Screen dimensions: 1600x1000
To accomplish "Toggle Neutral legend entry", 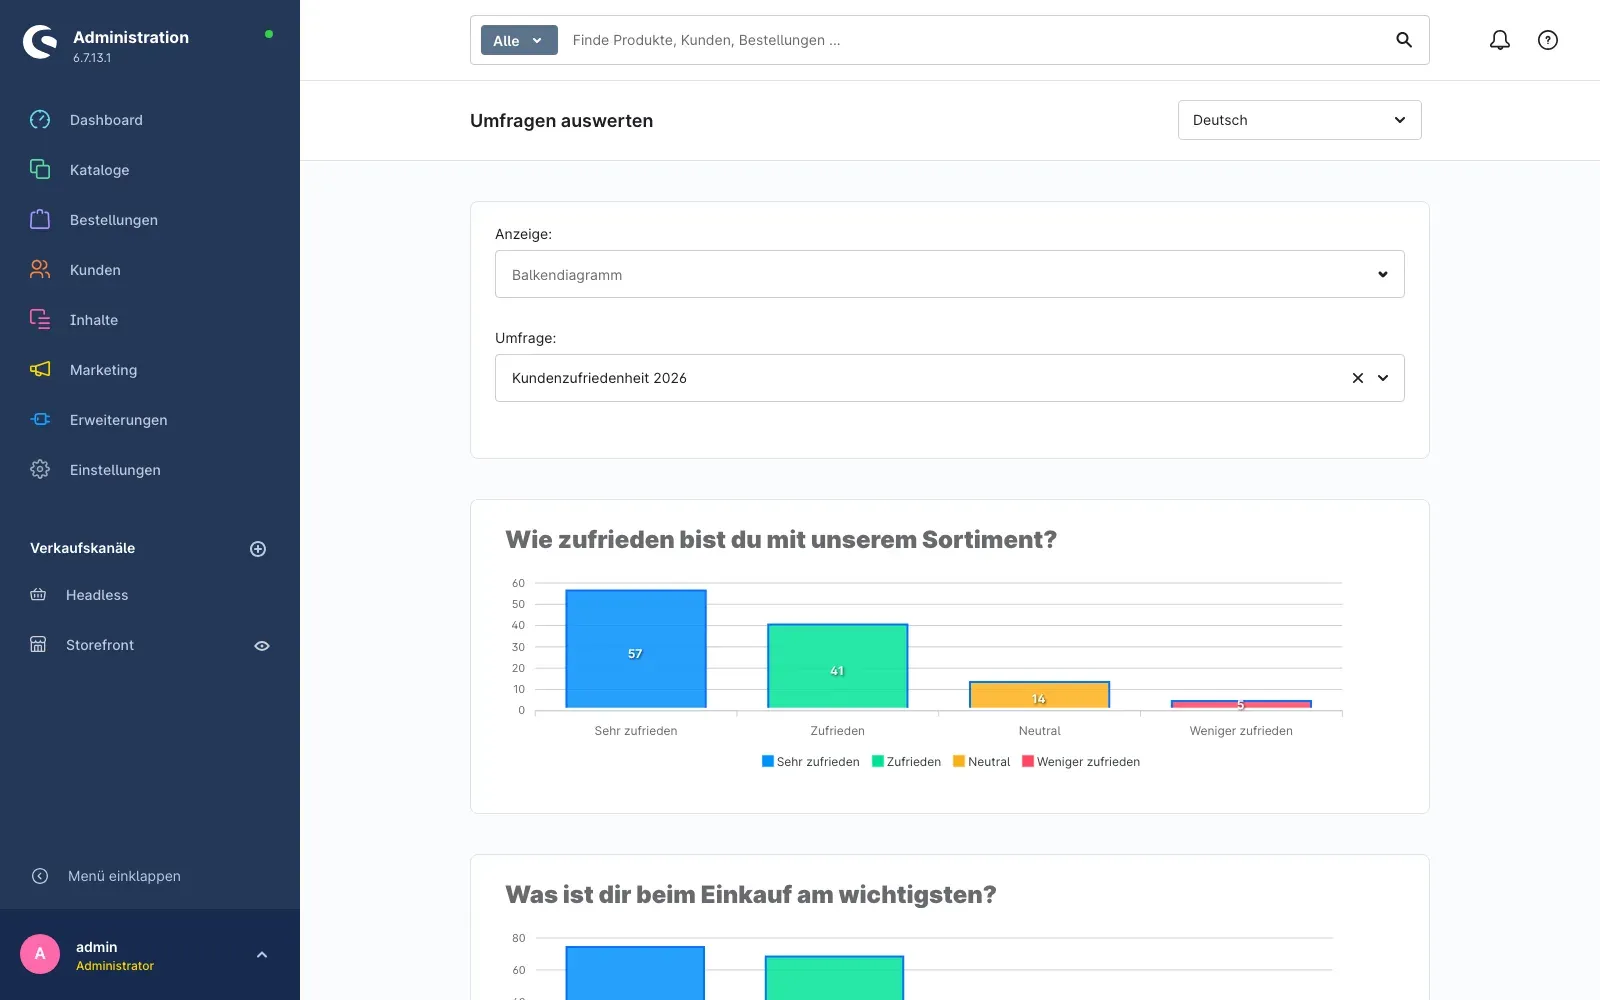I will click(982, 762).
